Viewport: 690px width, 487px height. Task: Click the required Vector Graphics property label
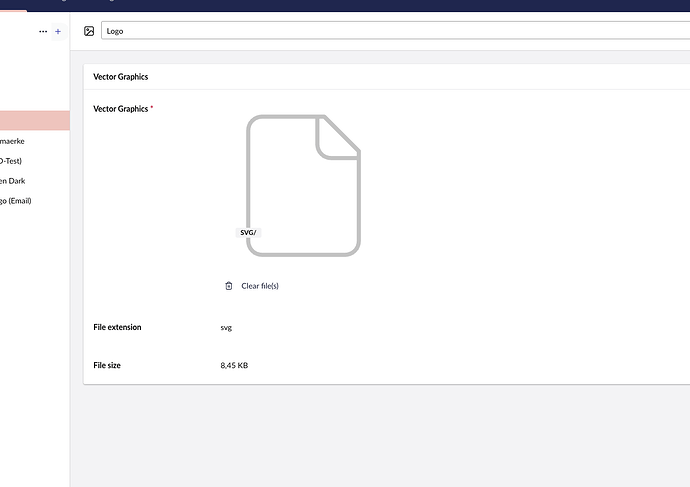click(x=121, y=108)
